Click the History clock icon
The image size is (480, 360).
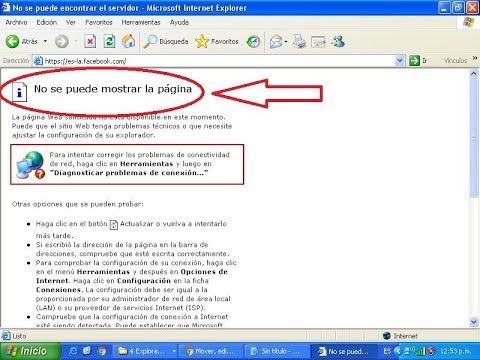pos(253,42)
